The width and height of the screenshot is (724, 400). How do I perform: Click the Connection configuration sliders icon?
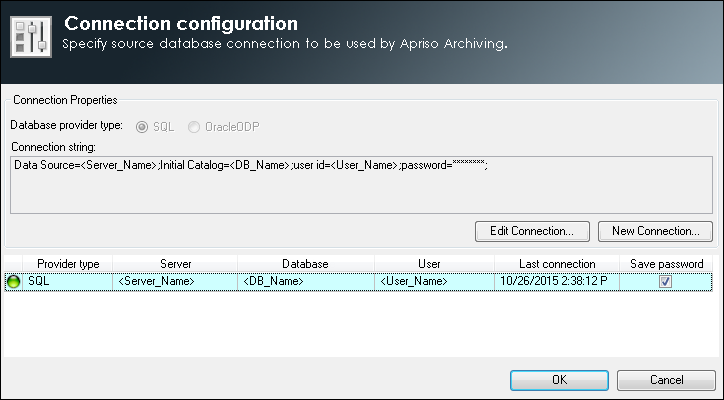pyautogui.click(x=30, y=36)
